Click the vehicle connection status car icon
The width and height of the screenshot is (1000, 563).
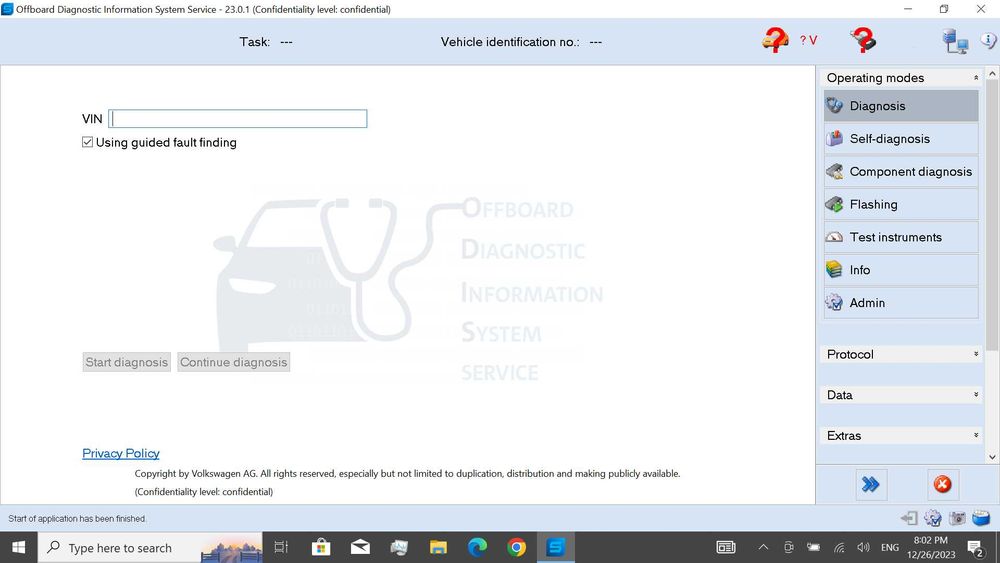click(775, 40)
